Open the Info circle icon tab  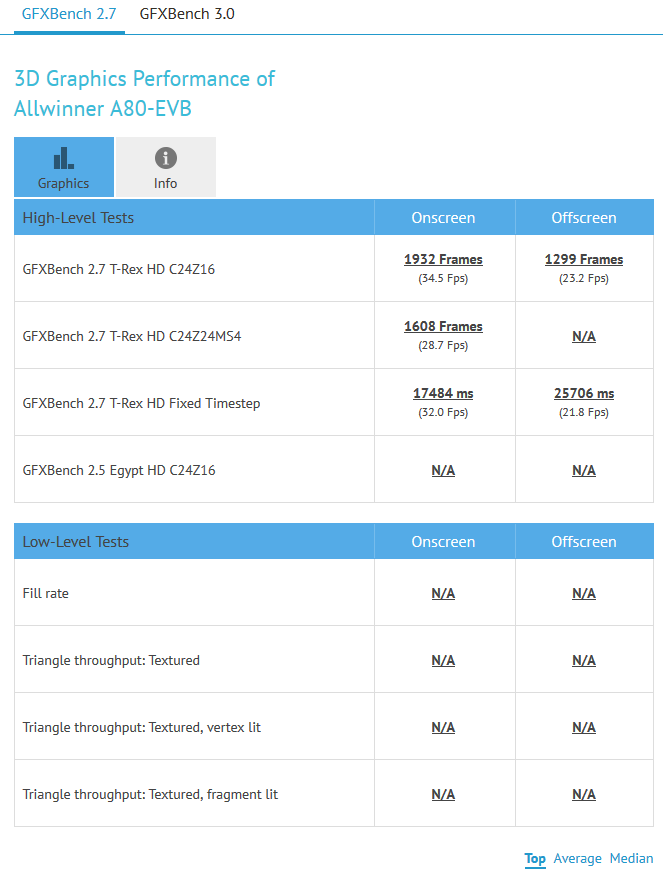click(166, 167)
